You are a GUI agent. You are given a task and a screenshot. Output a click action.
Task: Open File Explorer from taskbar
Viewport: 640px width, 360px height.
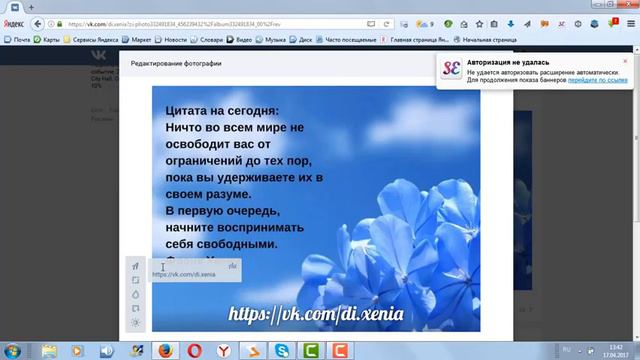tap(49, 351)
